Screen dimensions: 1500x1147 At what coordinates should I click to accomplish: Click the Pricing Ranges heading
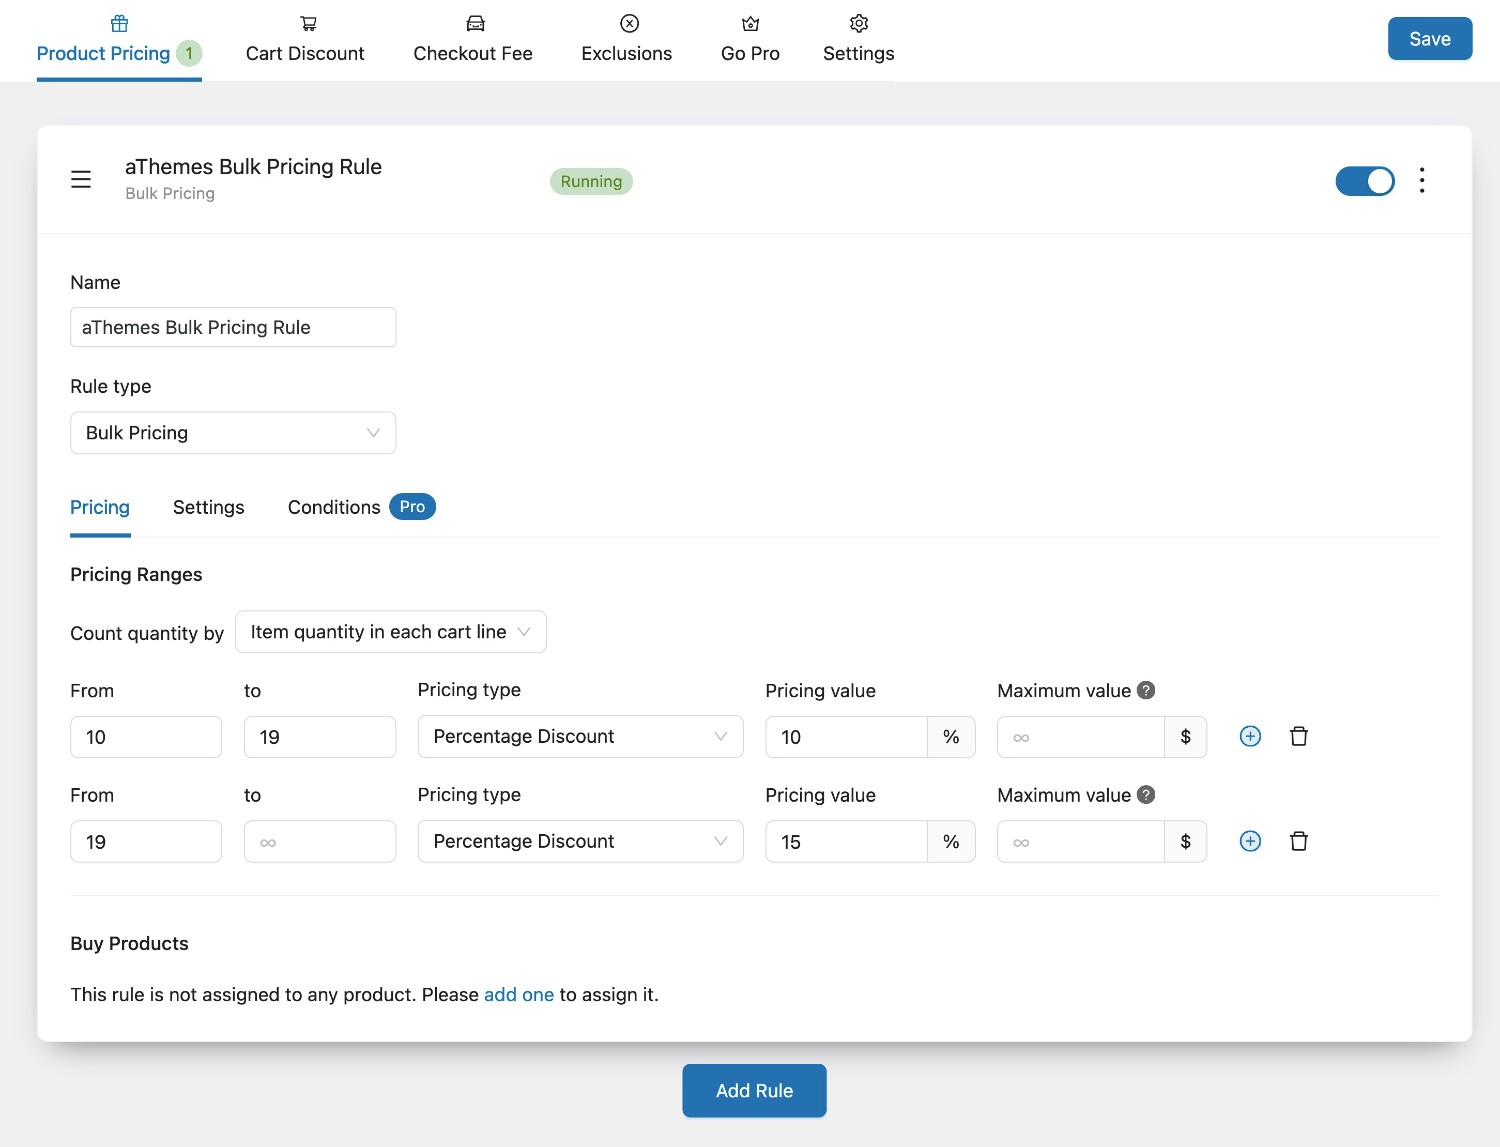[x=136, y=574]
